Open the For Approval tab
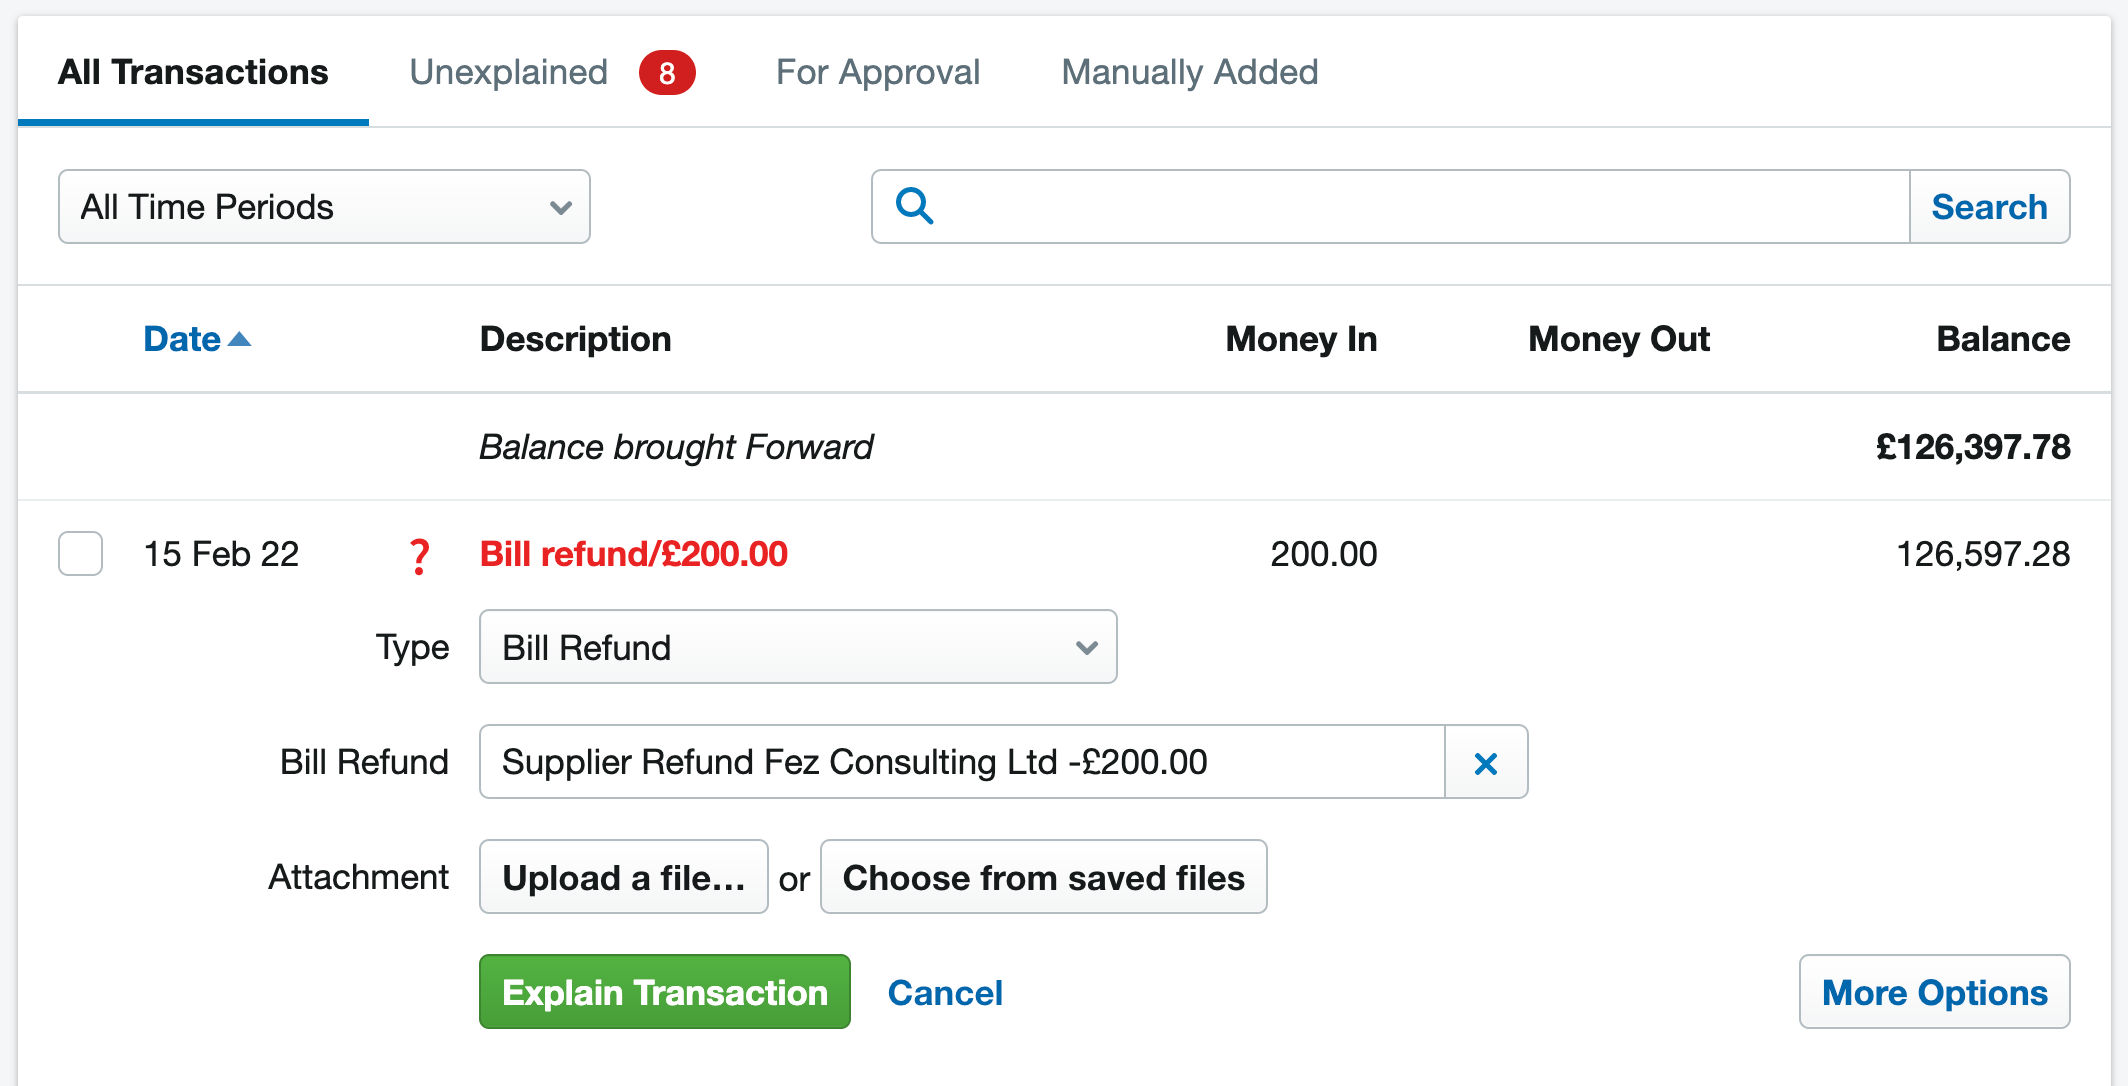The width and height of the screenshot is (2128, 1086). [878, 72]
